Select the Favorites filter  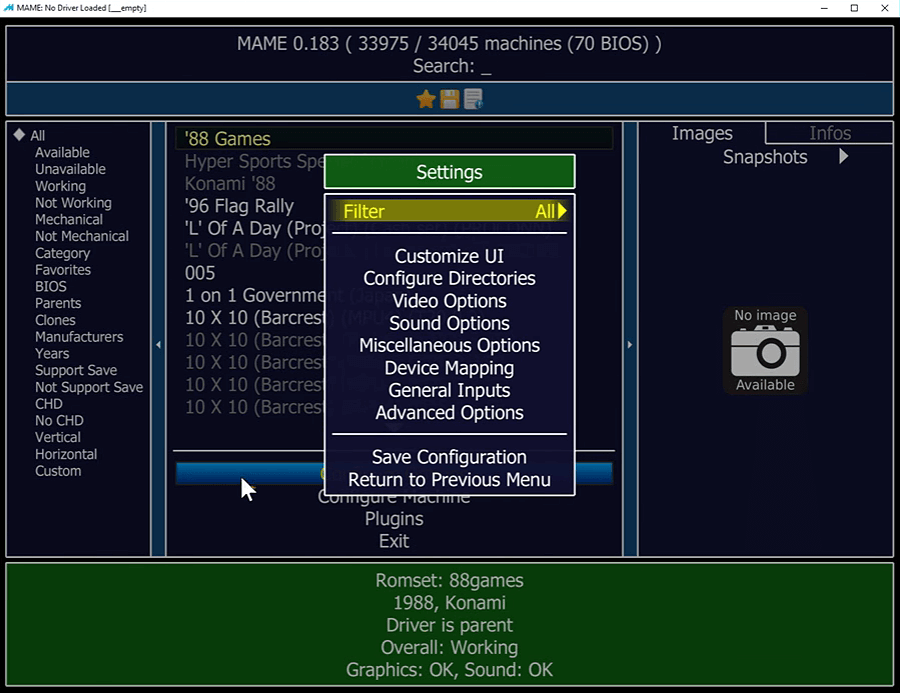point(63,270)
